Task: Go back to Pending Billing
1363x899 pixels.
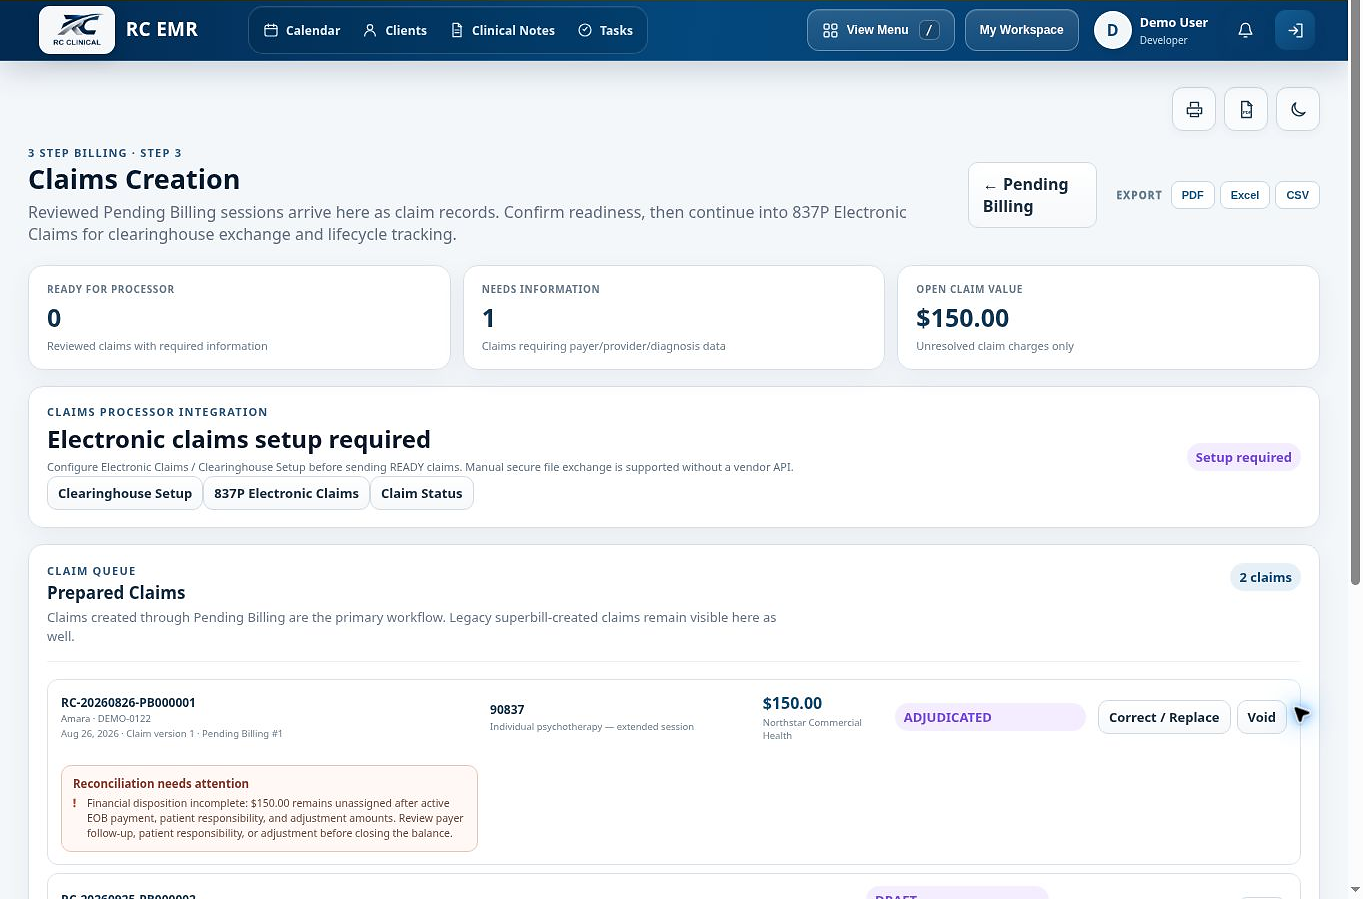Action: (x=1032, y=195)
